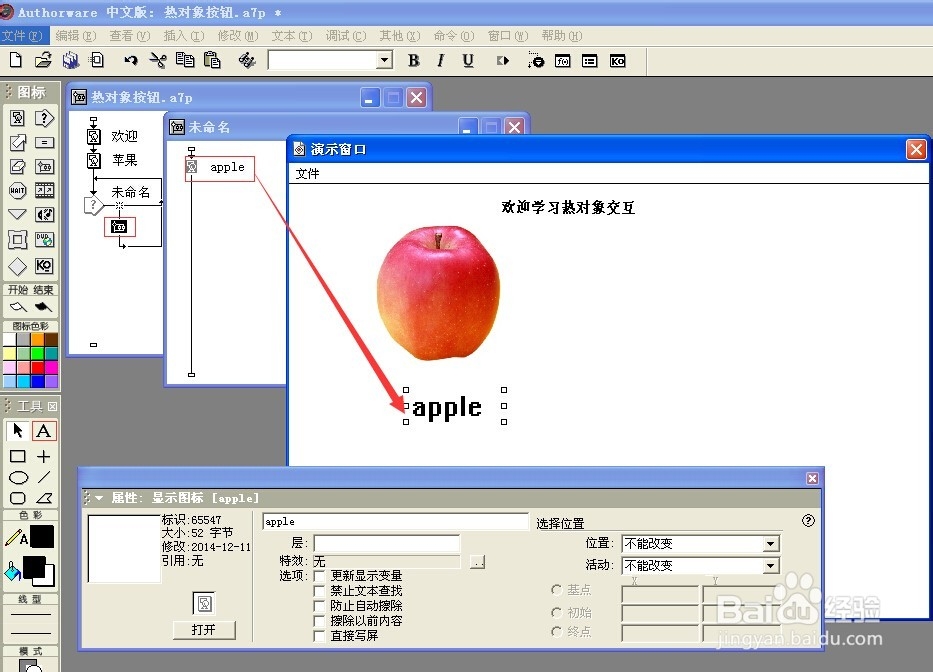Select the Interaction icon in the palette
Screen dimensions: 933x672
click(44, 118)
